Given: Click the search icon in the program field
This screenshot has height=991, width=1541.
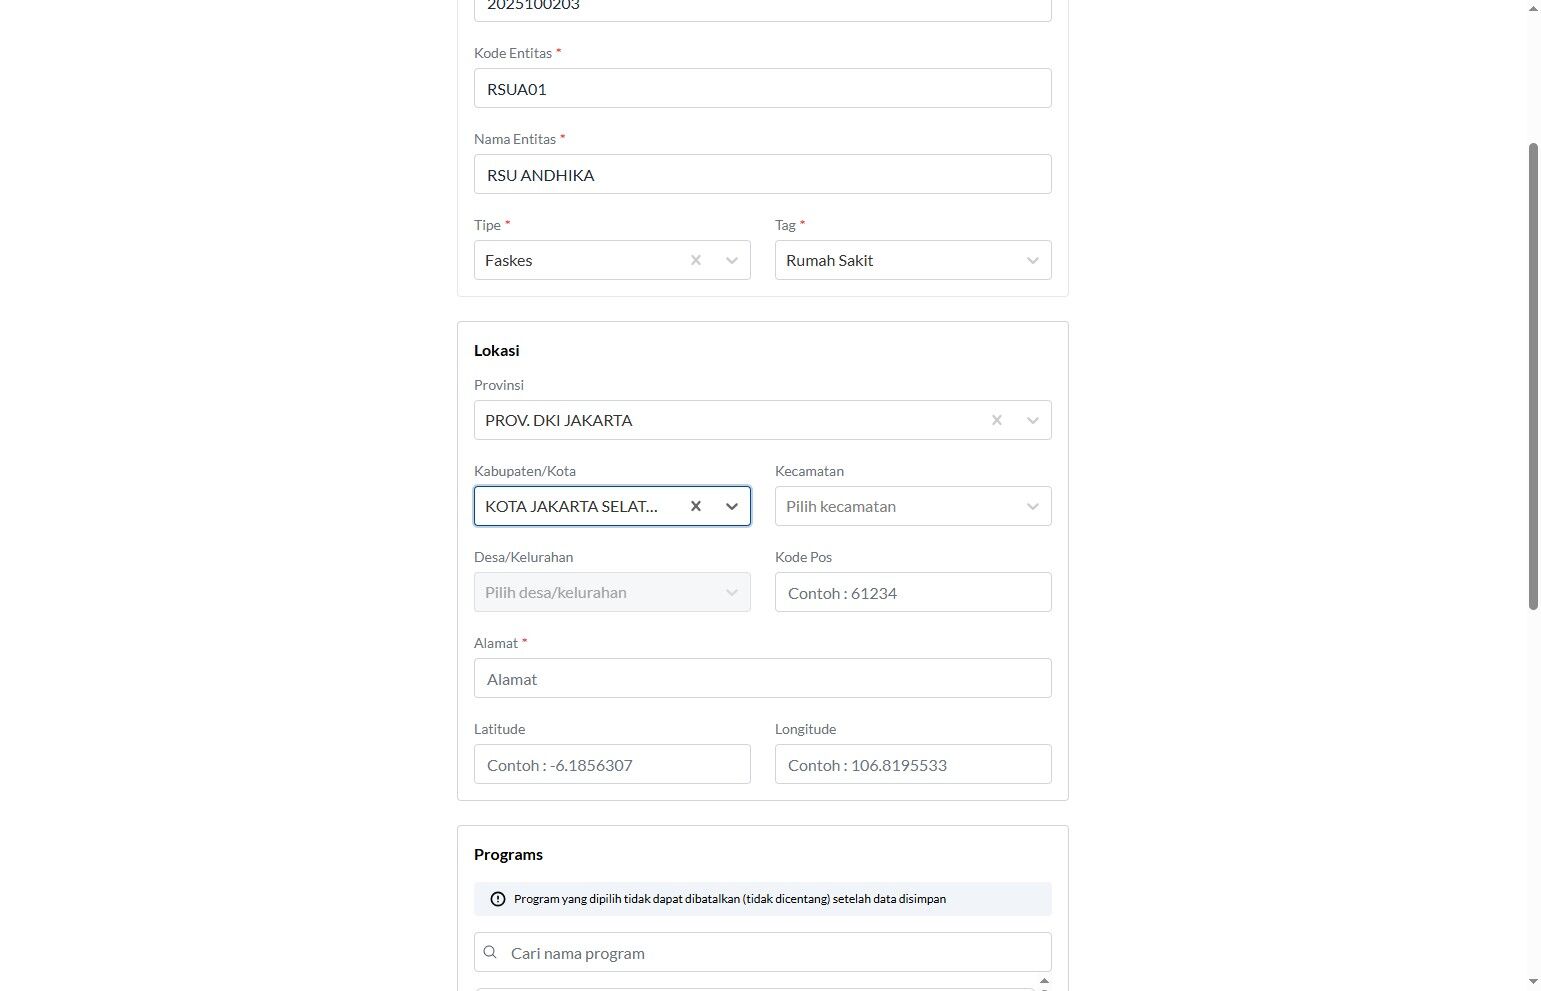Looking at the screenshot, I should pyautogui.click(x=490, y=952).
